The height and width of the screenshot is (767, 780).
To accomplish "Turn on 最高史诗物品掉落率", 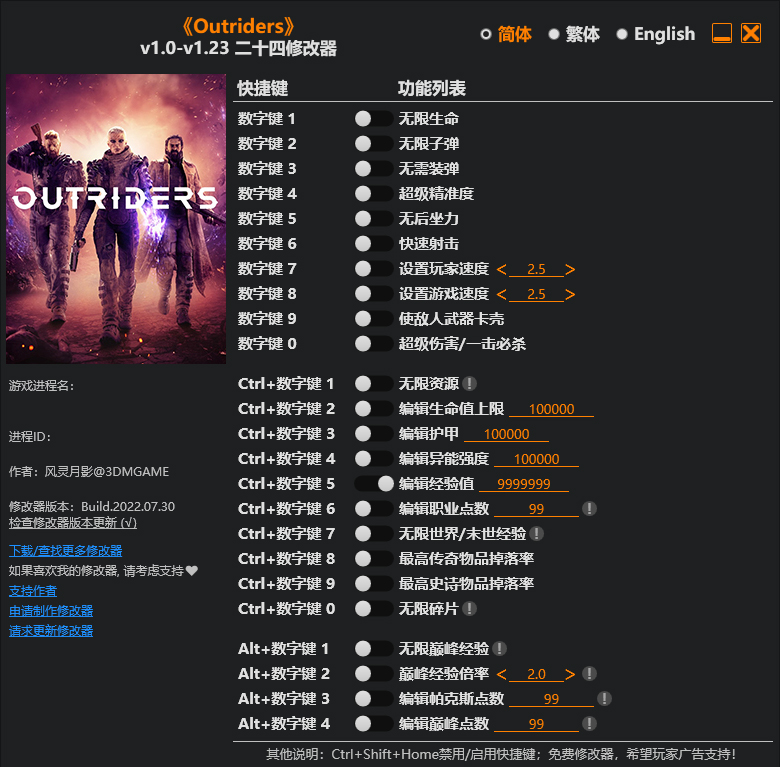I will pyautogui.click(x=374, y=583).
